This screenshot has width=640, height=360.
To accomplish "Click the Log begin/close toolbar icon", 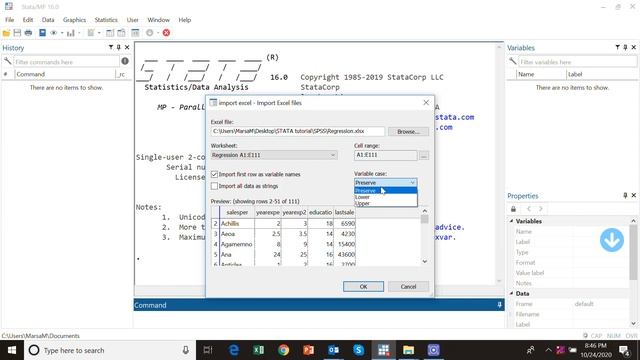I will pos(42,33).
